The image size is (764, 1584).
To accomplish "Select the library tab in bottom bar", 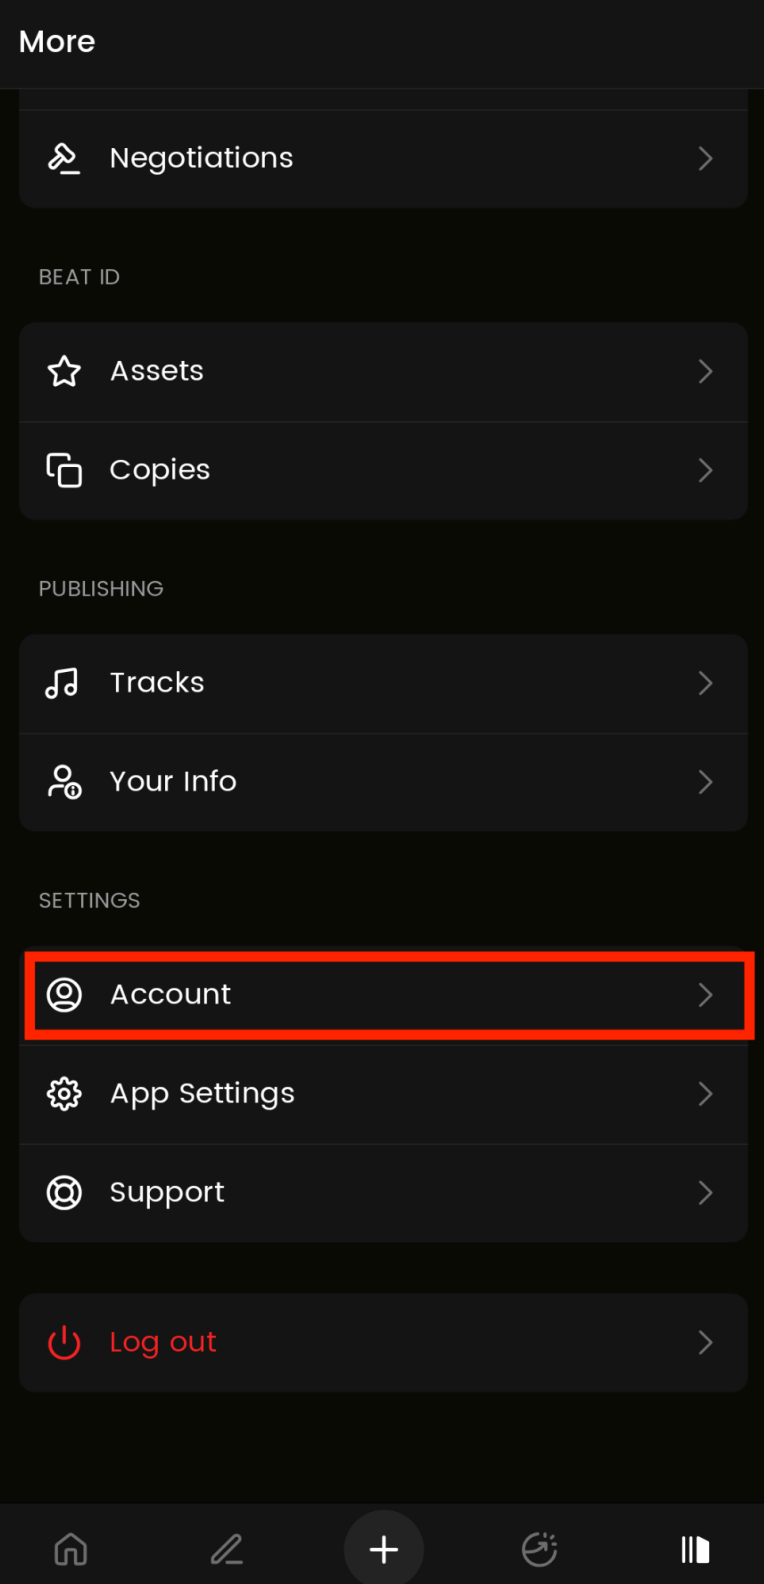I will pos(695,1549).
